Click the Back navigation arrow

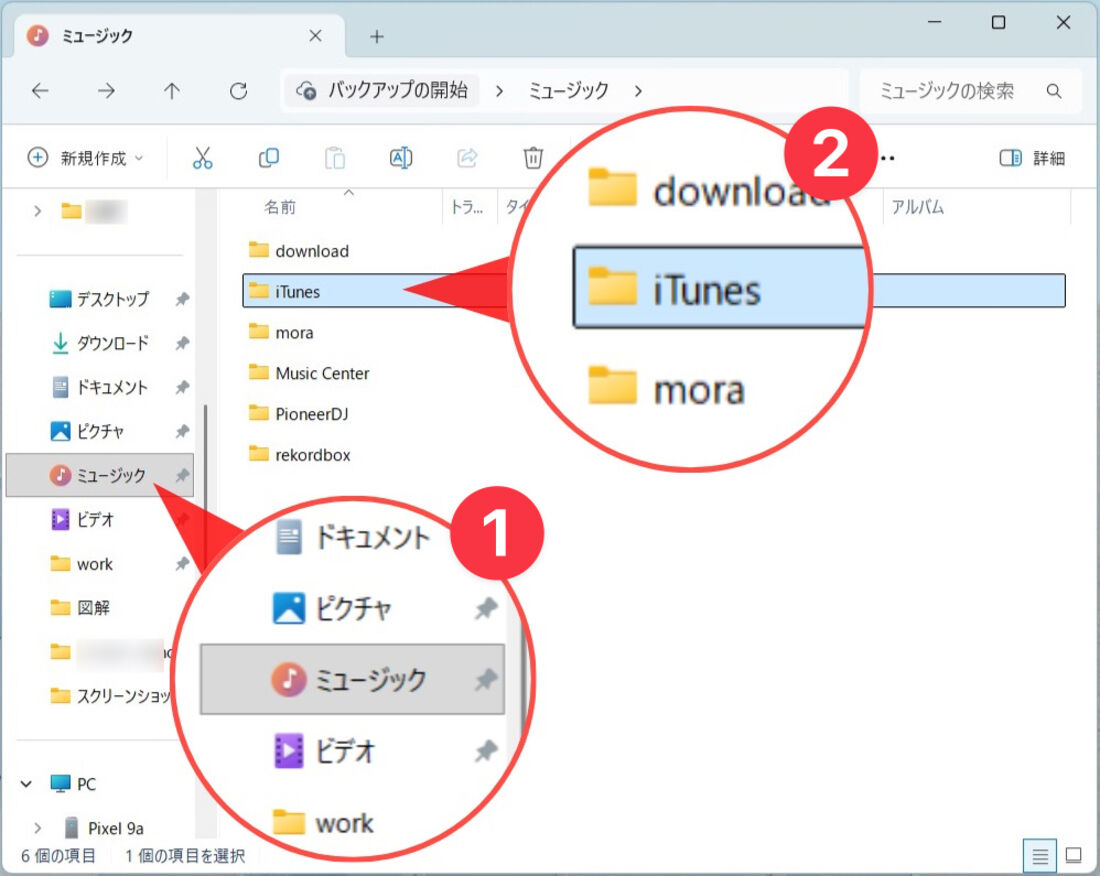tap(41, 90)
